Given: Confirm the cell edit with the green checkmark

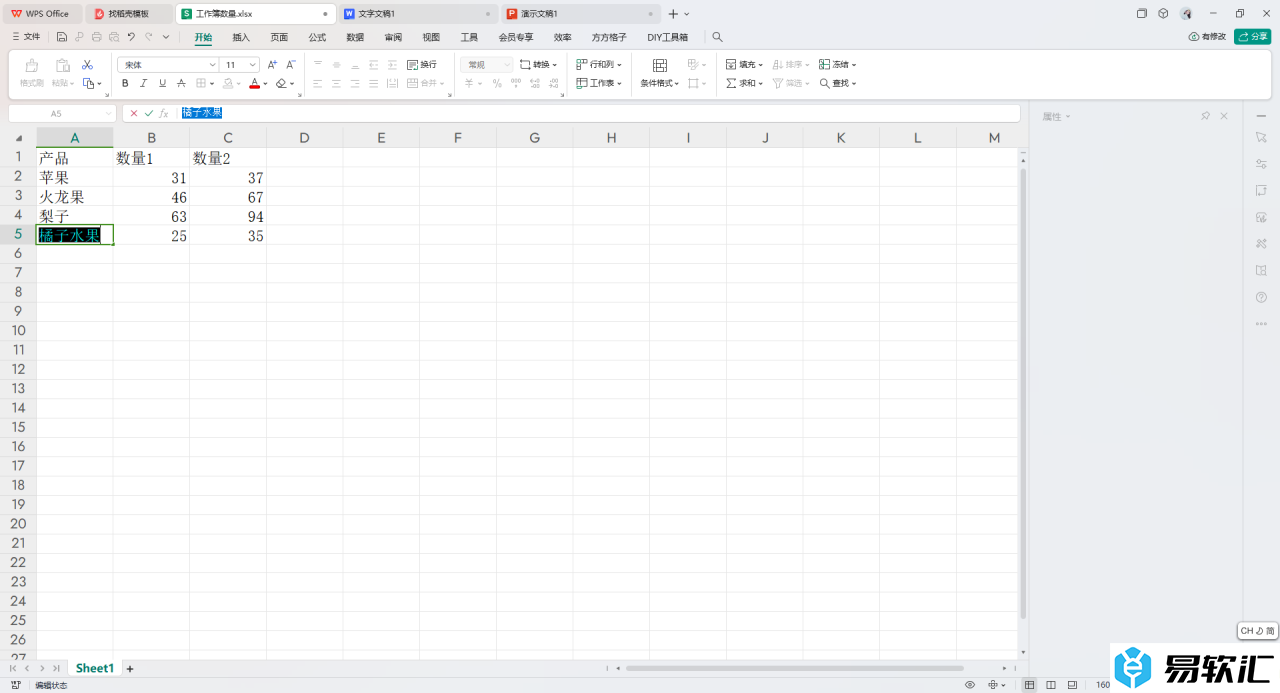Looking at the screenshot, I should click(x=149, y=113).
